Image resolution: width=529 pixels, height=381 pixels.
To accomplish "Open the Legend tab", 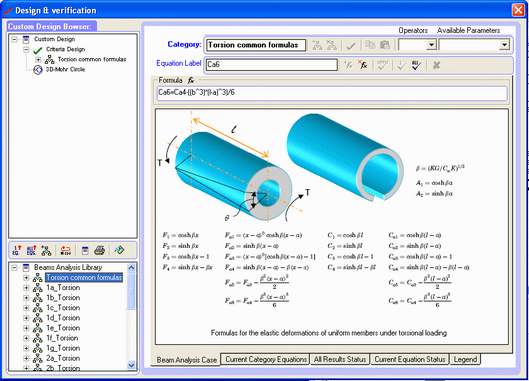I will (x=465, y=359).
